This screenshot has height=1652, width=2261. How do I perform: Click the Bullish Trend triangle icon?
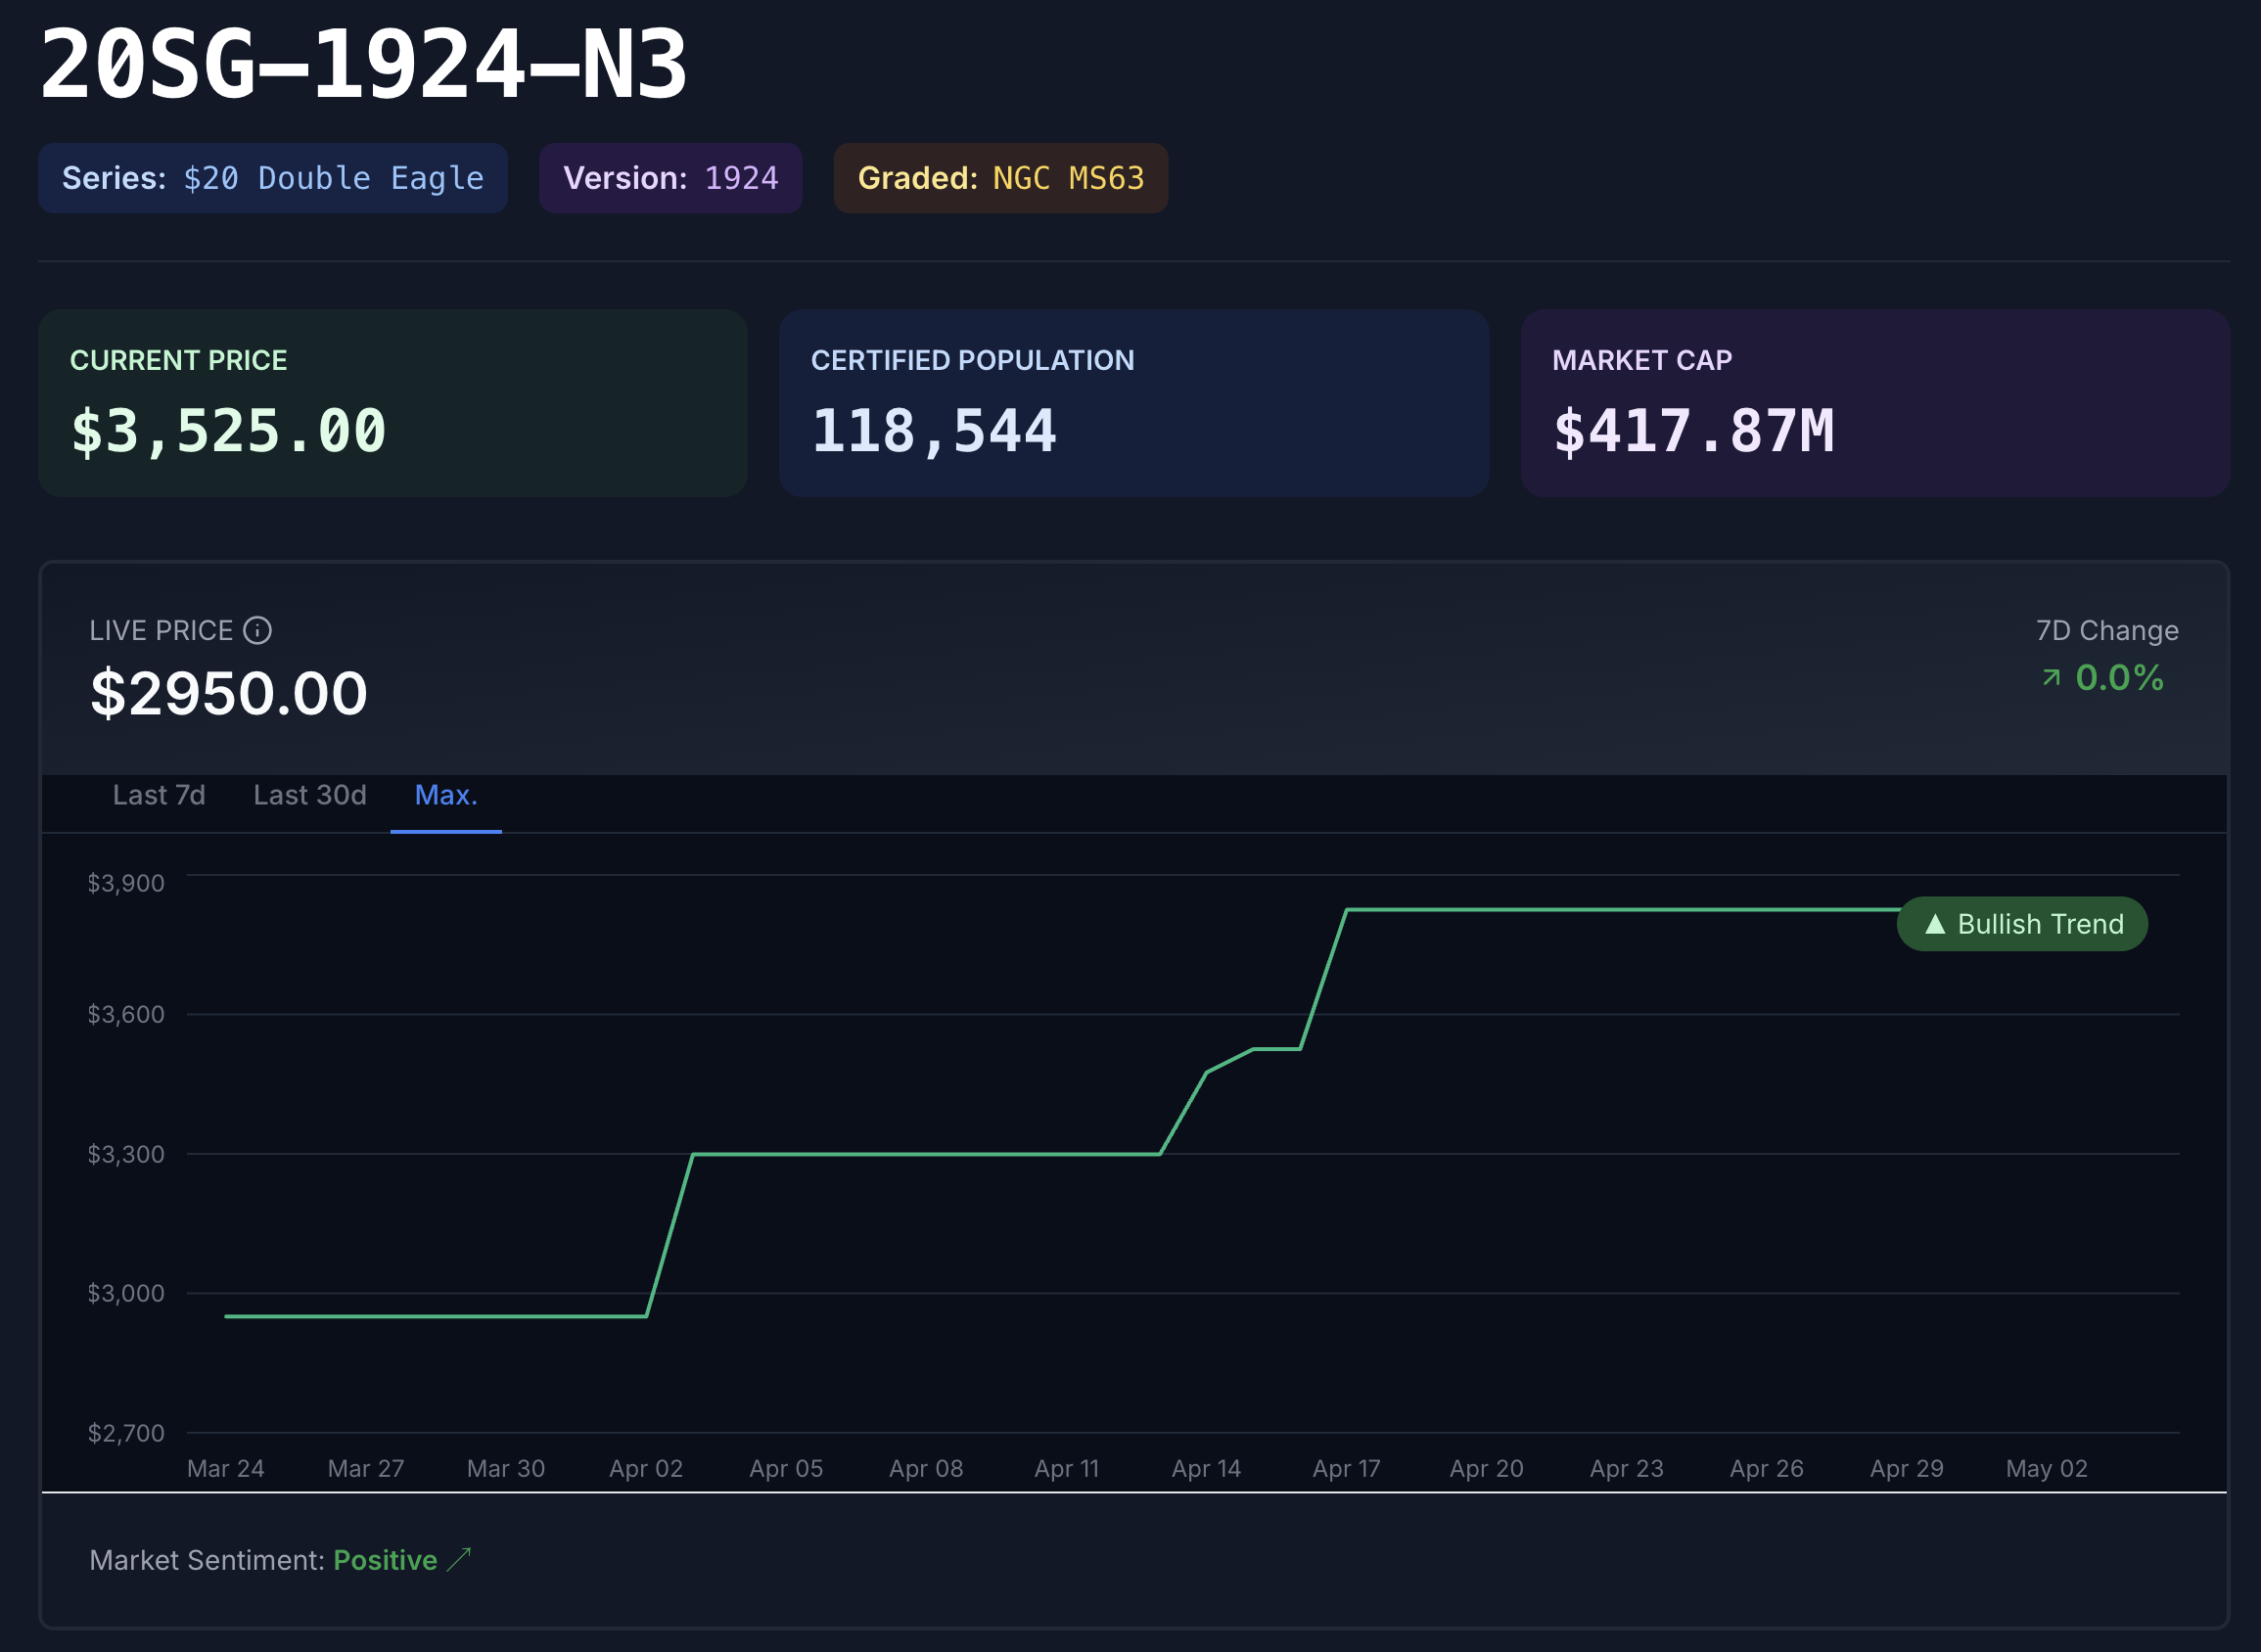[x=1935, y=924]
